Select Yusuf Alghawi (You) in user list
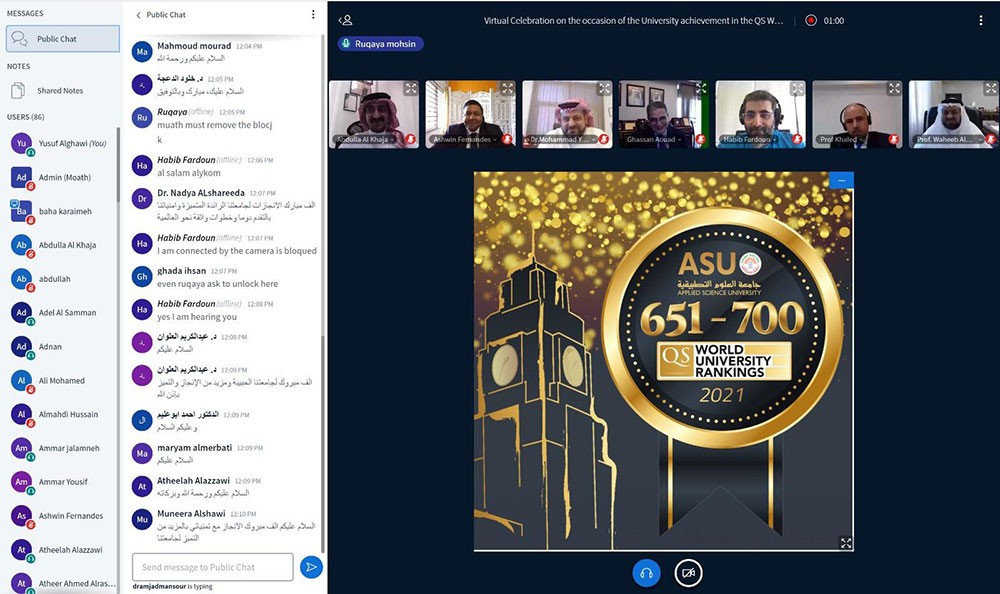Image resolution: width=1000 pixels, height=594 pixels. coord(61,144)
